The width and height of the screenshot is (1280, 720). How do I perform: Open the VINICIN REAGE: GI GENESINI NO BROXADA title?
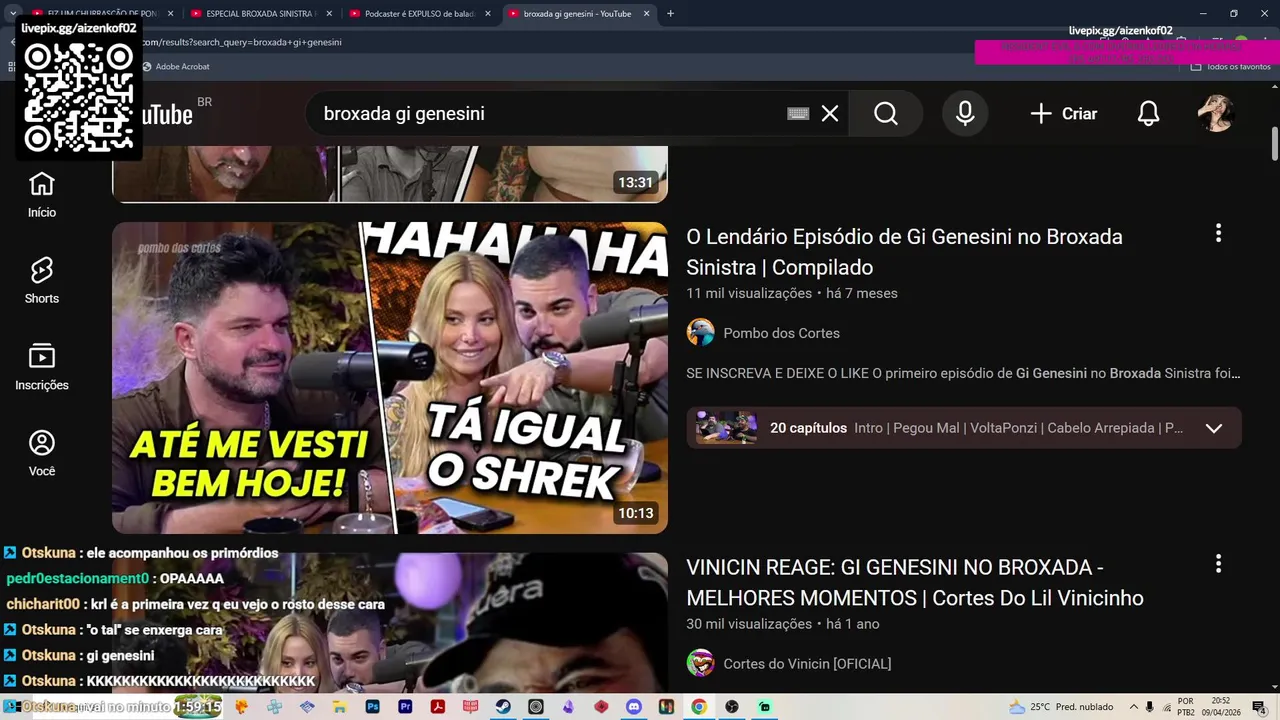(914, 583)
